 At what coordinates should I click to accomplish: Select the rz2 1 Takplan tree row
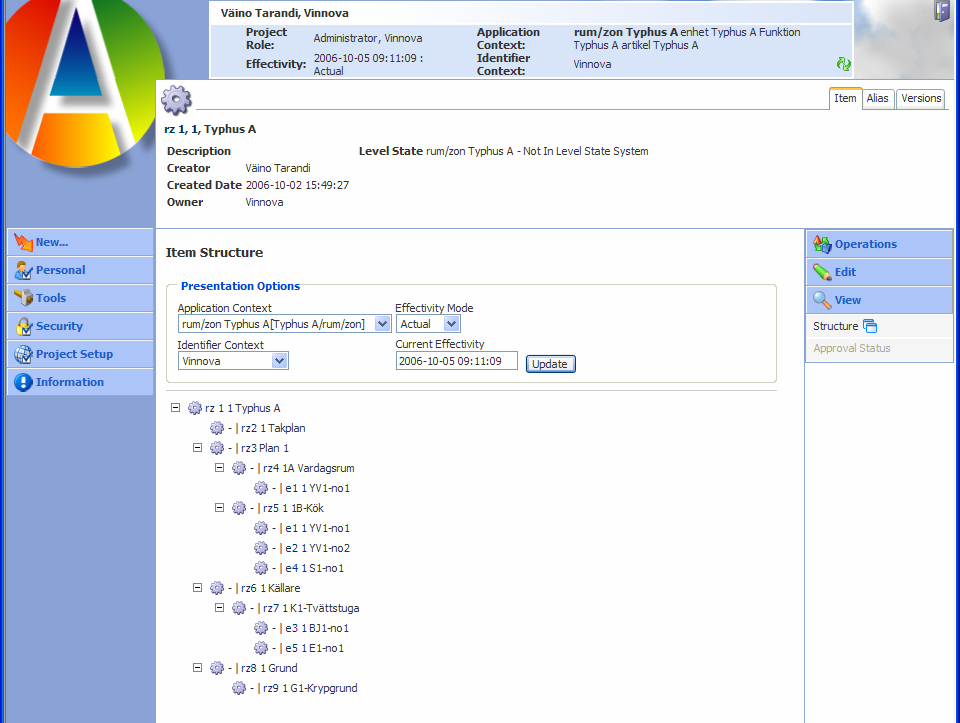pyautogui.click(x=273, y=429)
